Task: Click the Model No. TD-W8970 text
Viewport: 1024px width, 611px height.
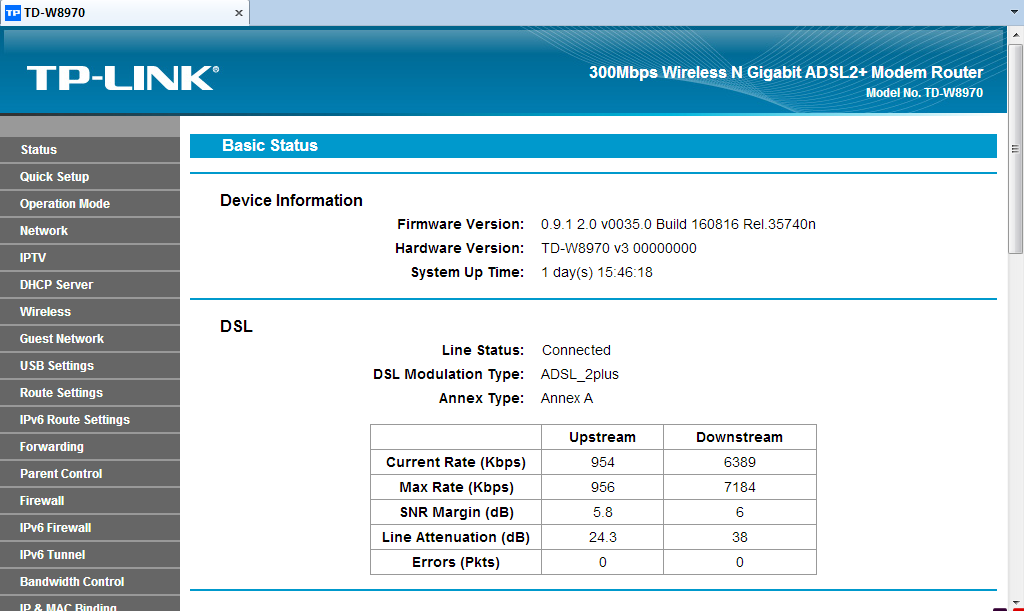Action: tap(924, 93)
